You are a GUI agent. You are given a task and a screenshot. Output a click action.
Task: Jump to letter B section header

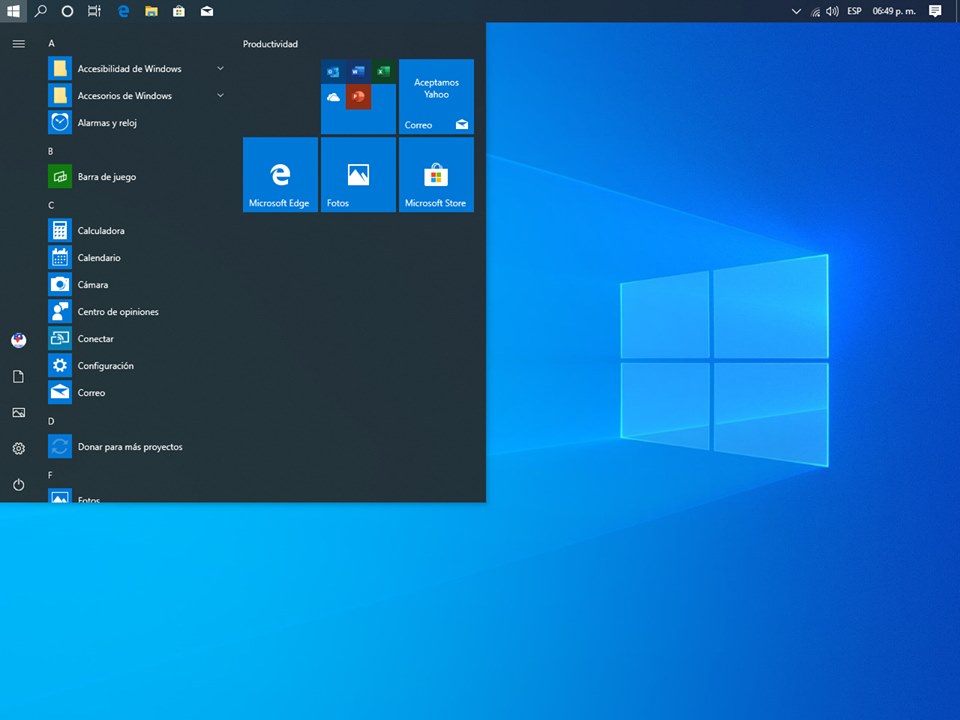click(51, 151)
